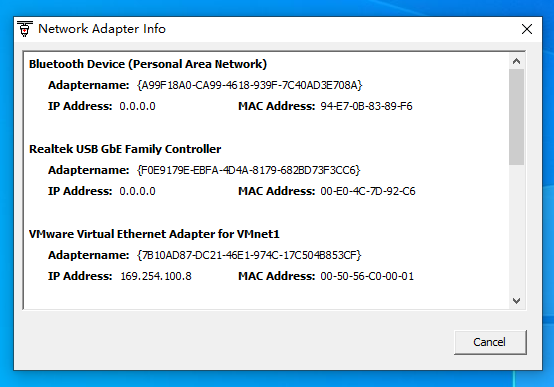Click the Realtek adapter's 0.0.0.0 IP address

(x=137, y=191)
